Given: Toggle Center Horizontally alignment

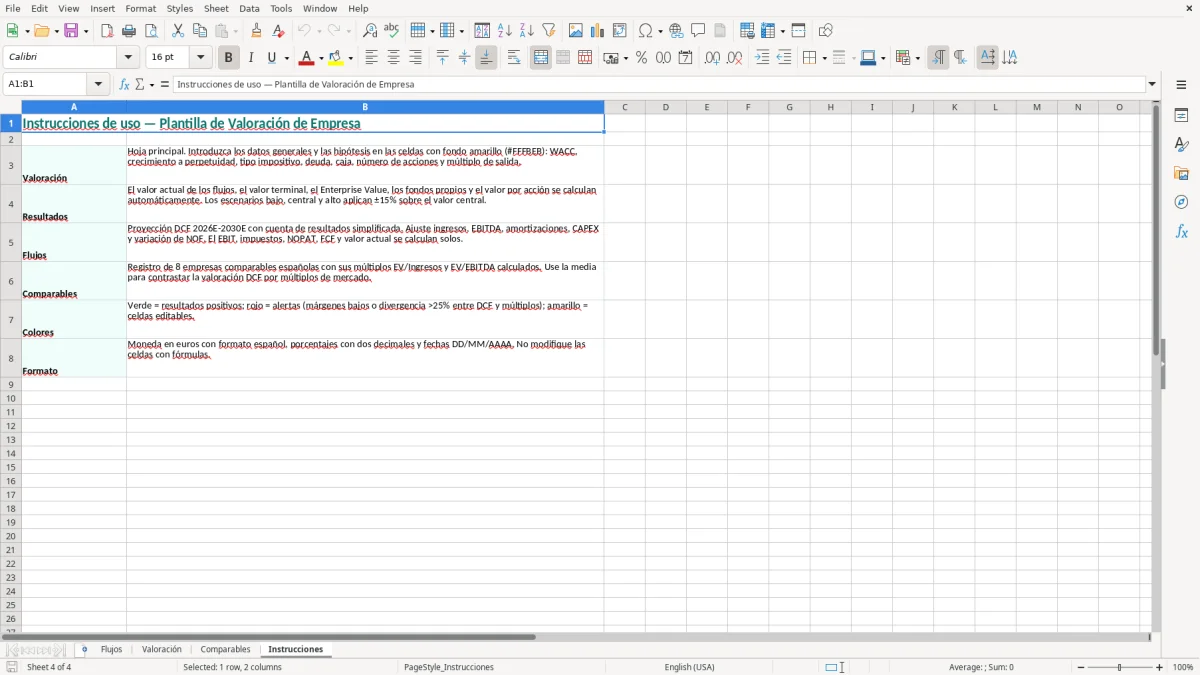Looking at the screenshot, I should [393, 58].
